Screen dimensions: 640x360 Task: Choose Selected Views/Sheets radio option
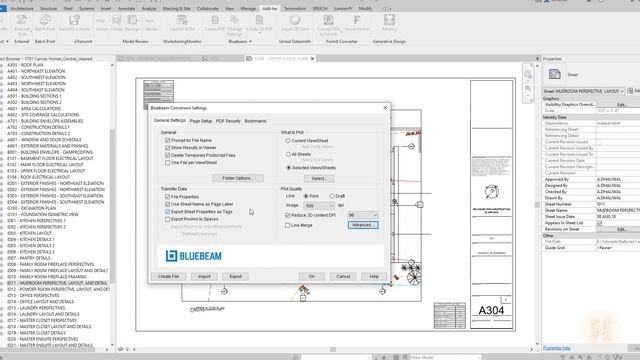[x=288, y=168]
